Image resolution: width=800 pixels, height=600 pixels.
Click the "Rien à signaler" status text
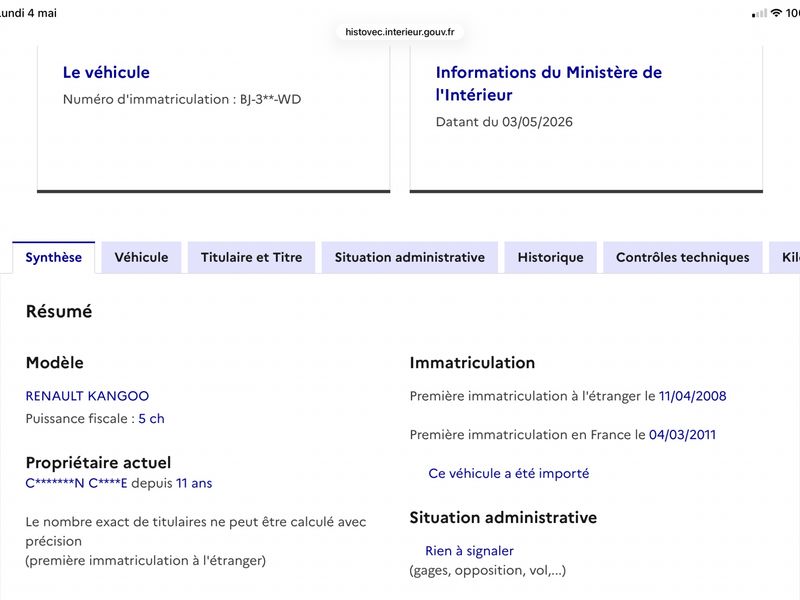click(x=469, y=551)
